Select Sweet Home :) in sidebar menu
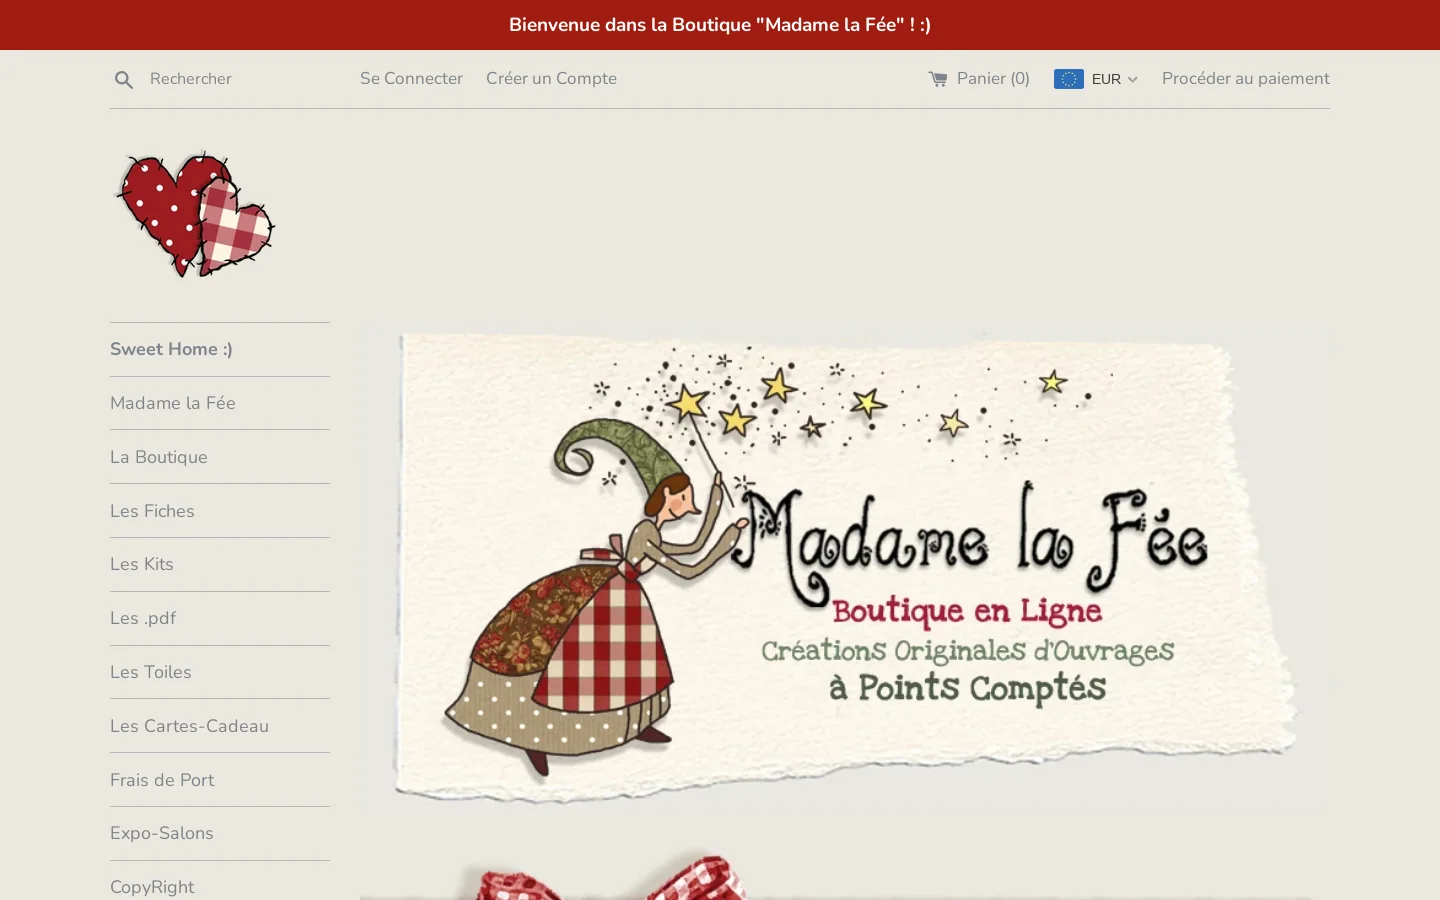 coord(171,349)
